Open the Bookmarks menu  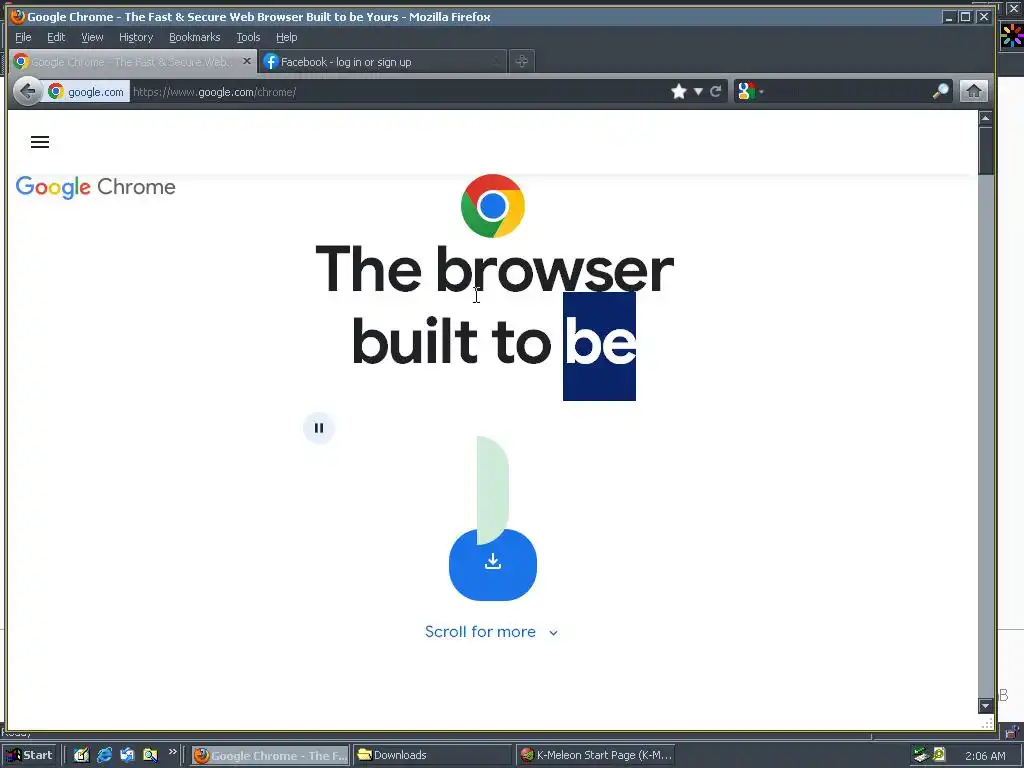tap(195, 37)
